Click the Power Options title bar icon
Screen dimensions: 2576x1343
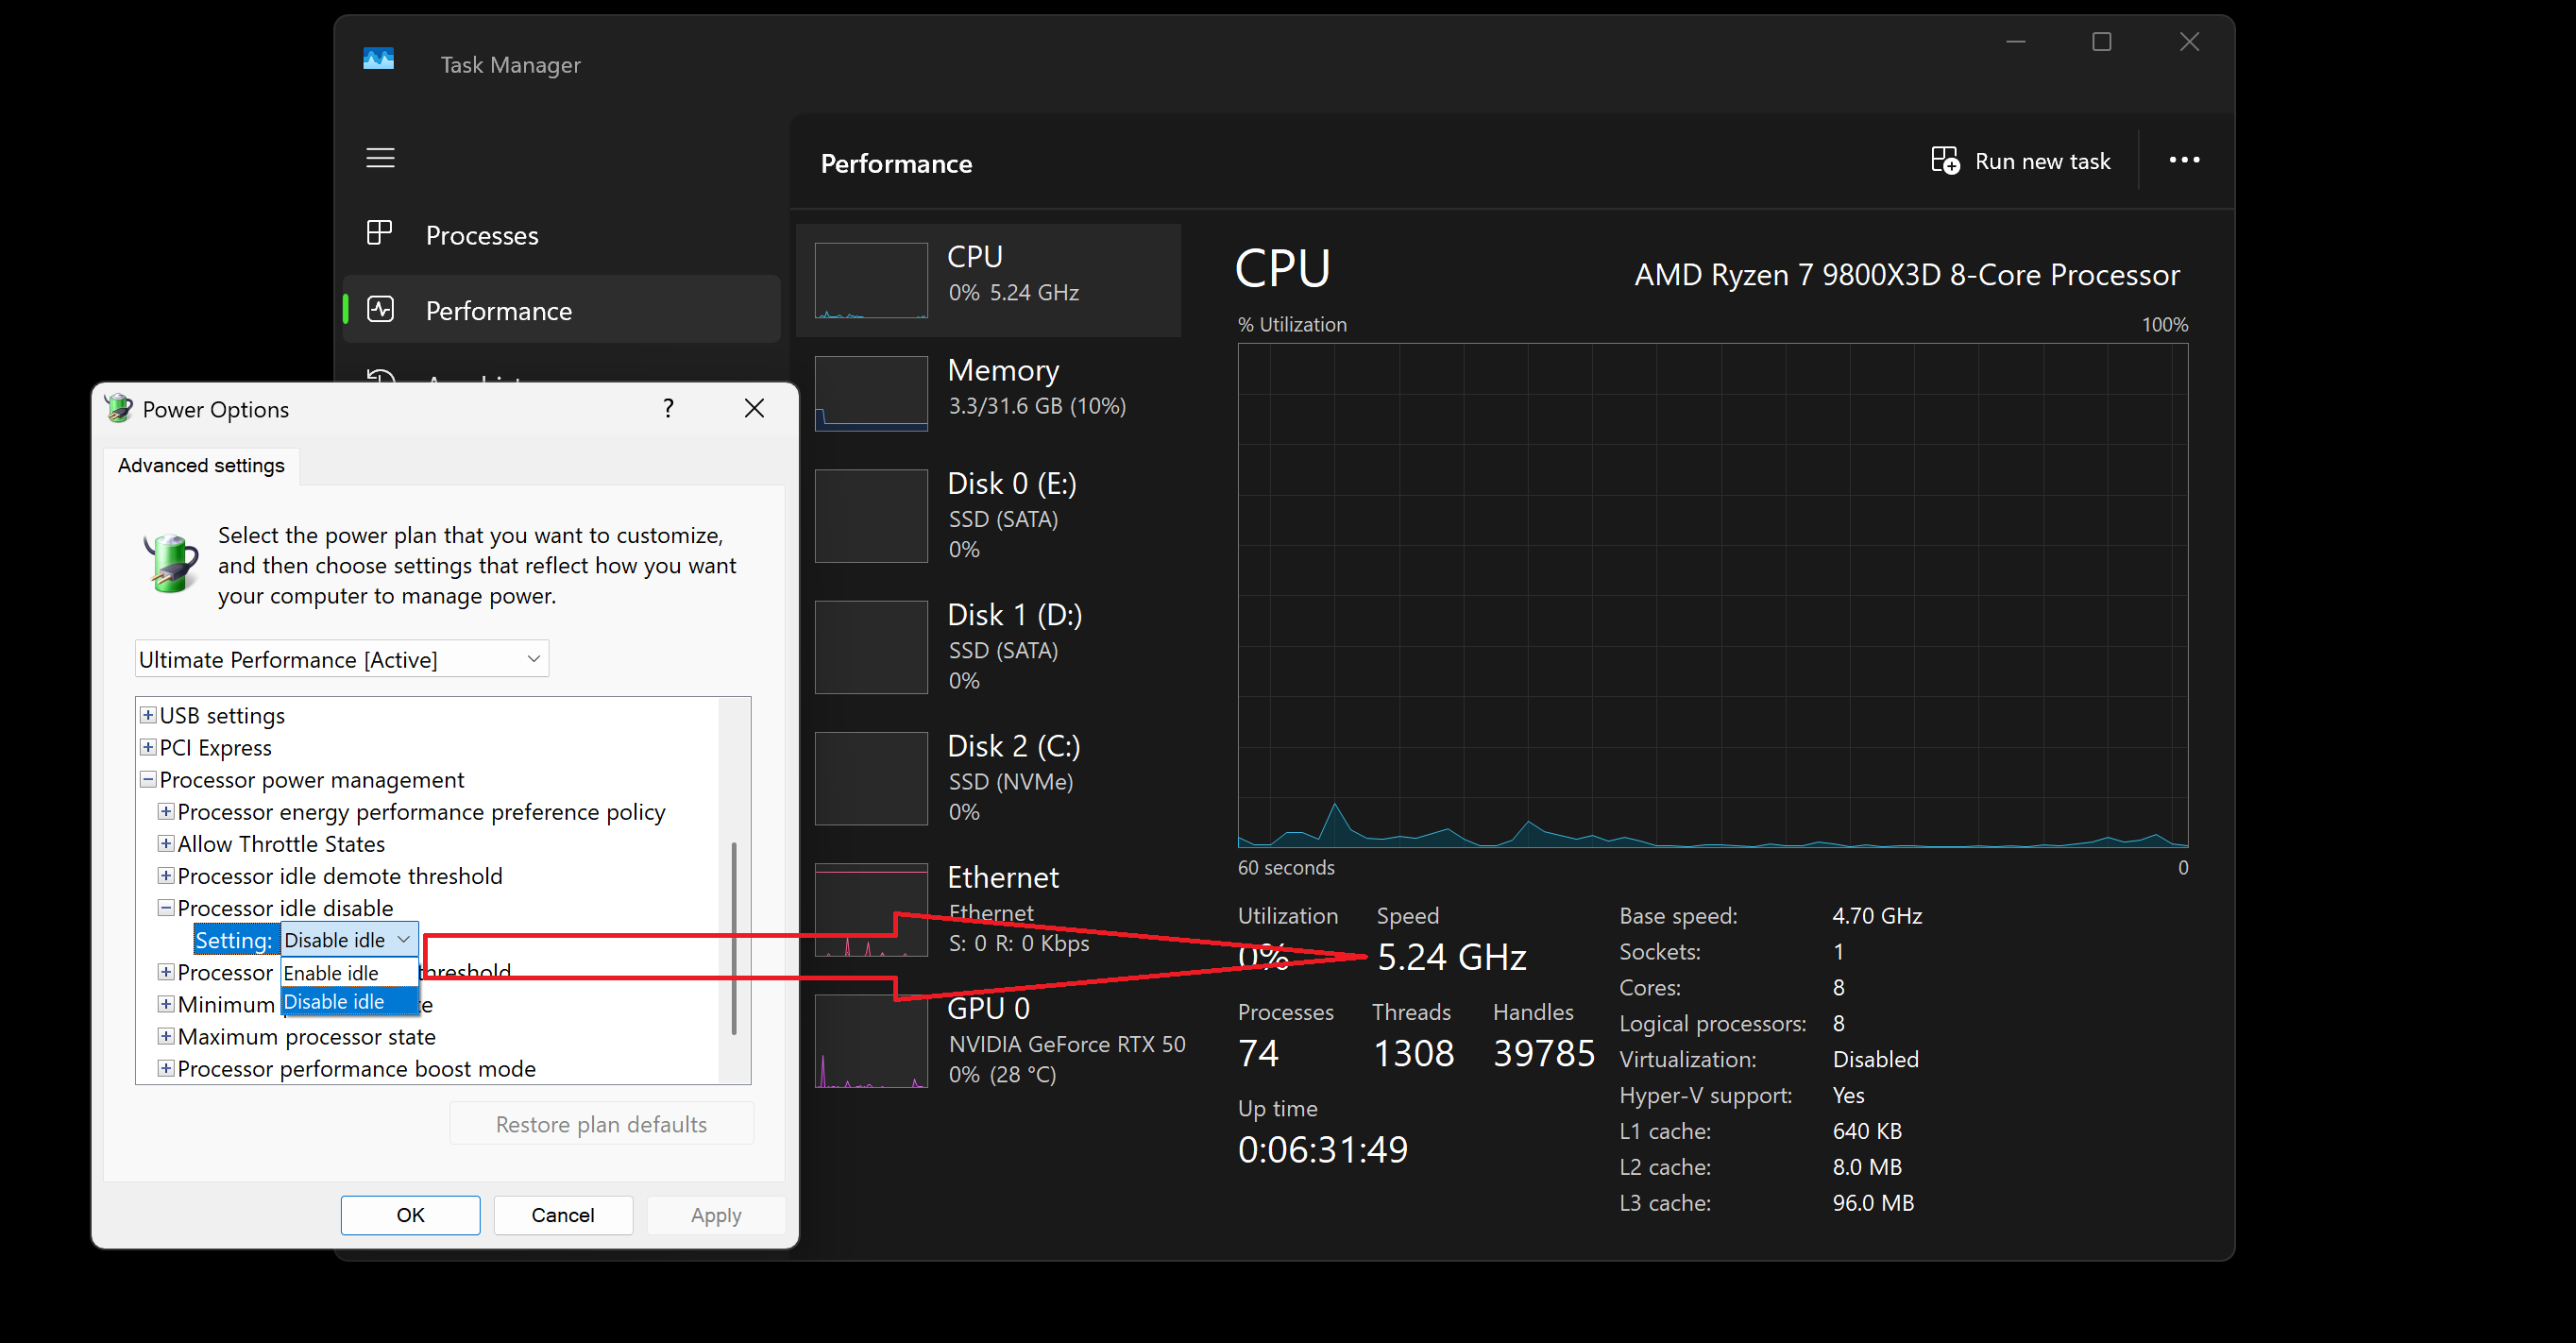pos(119,408)
